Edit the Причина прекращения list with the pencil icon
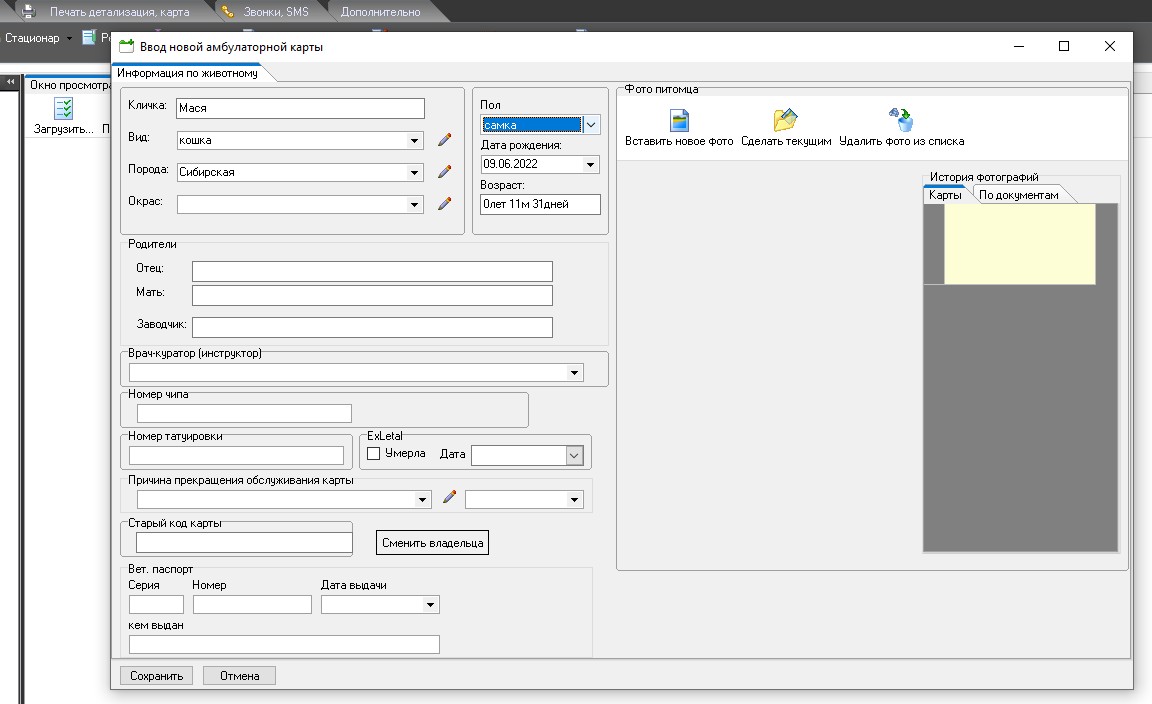Screen dimensions: 1152x704 click(449, 498)
